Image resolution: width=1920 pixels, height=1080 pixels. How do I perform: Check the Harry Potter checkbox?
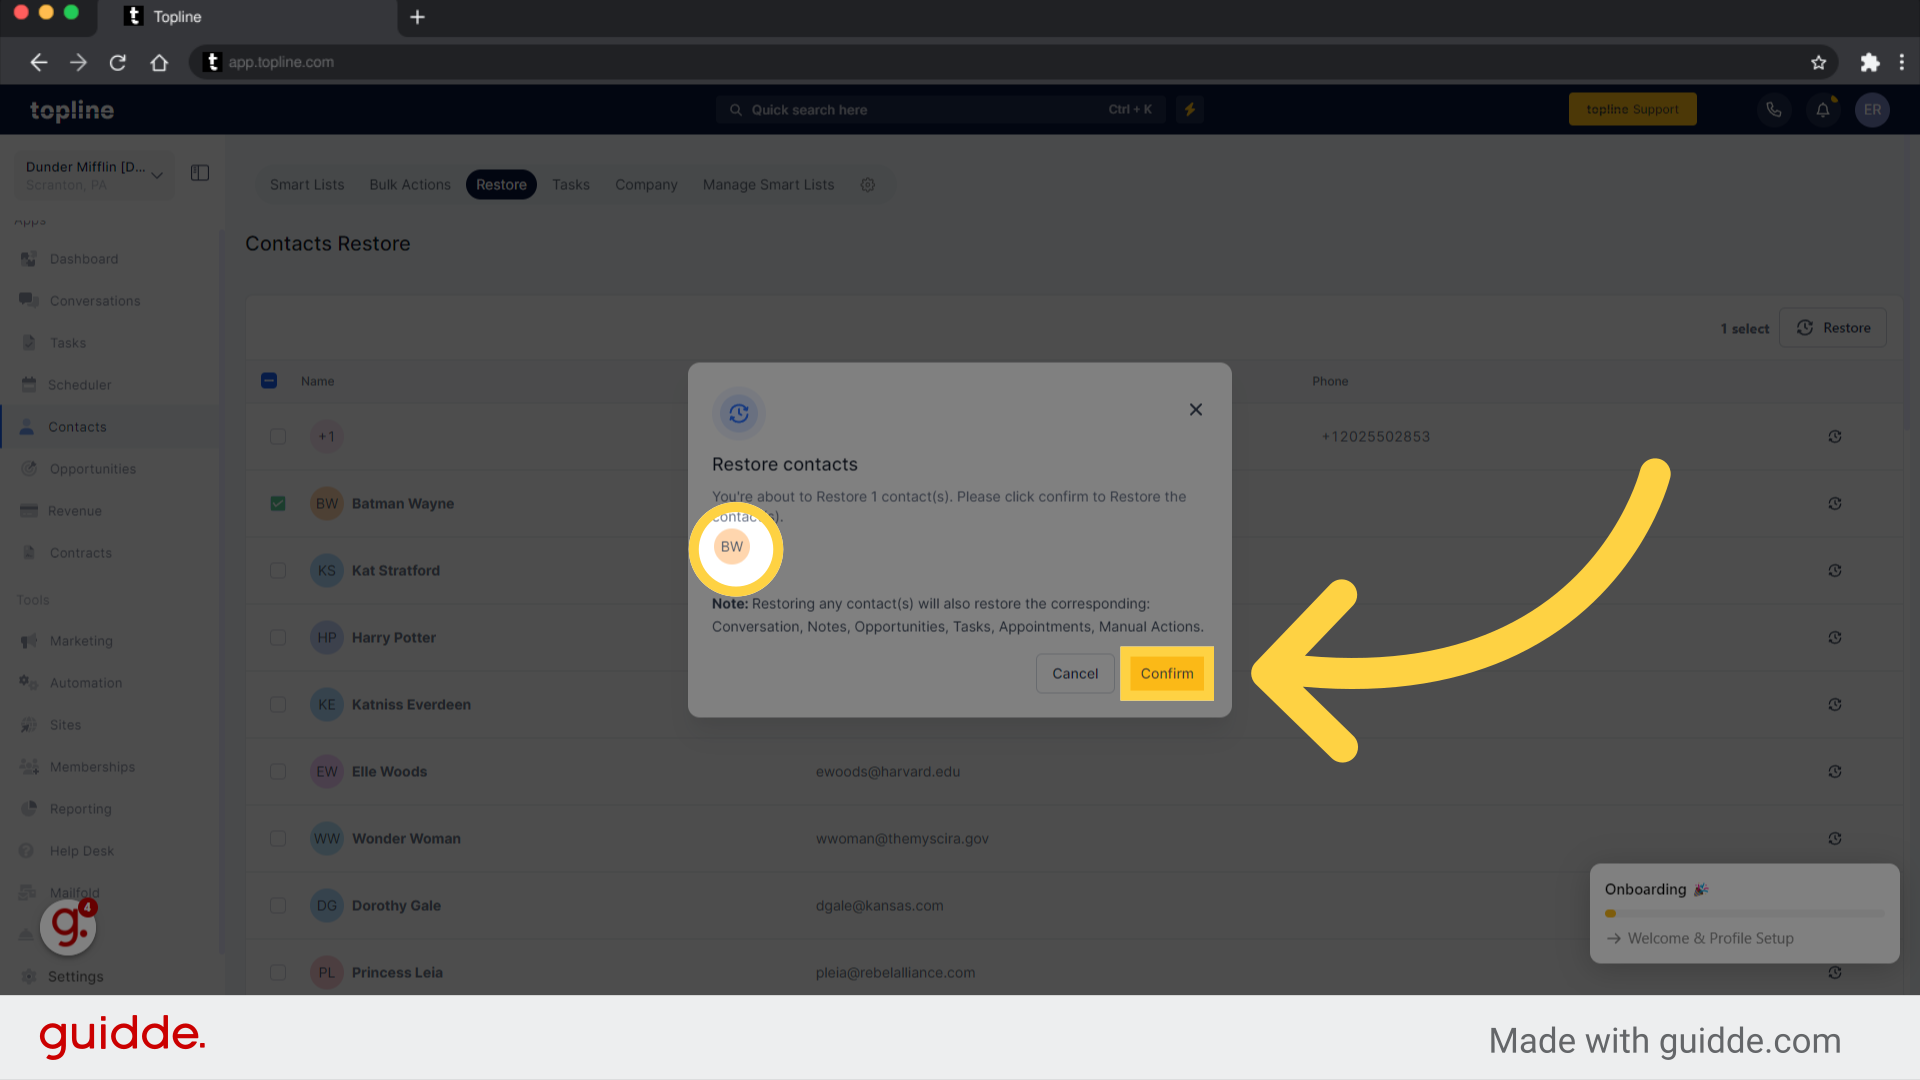278,638
